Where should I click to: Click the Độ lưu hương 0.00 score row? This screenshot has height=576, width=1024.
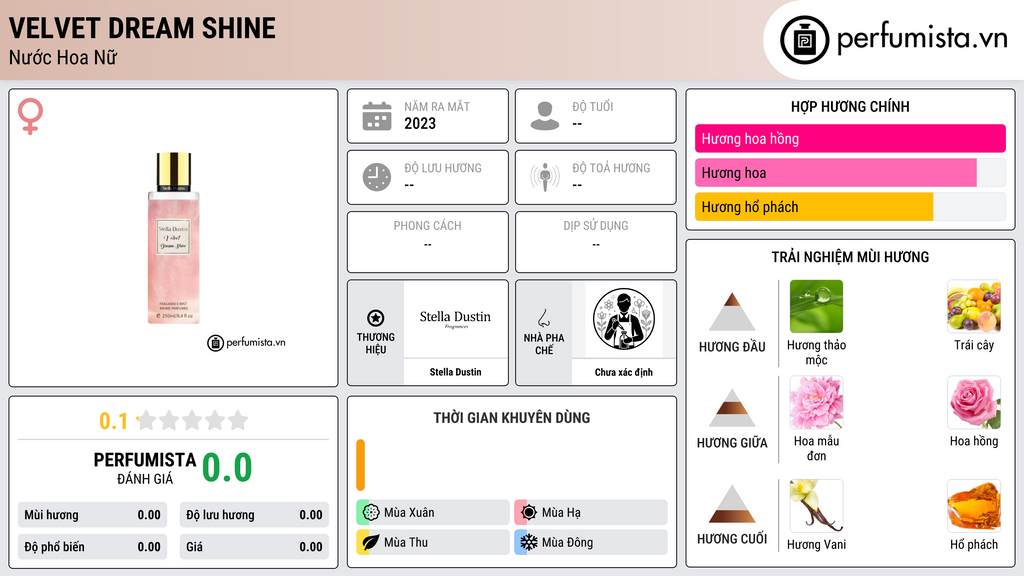click(254, 515)
